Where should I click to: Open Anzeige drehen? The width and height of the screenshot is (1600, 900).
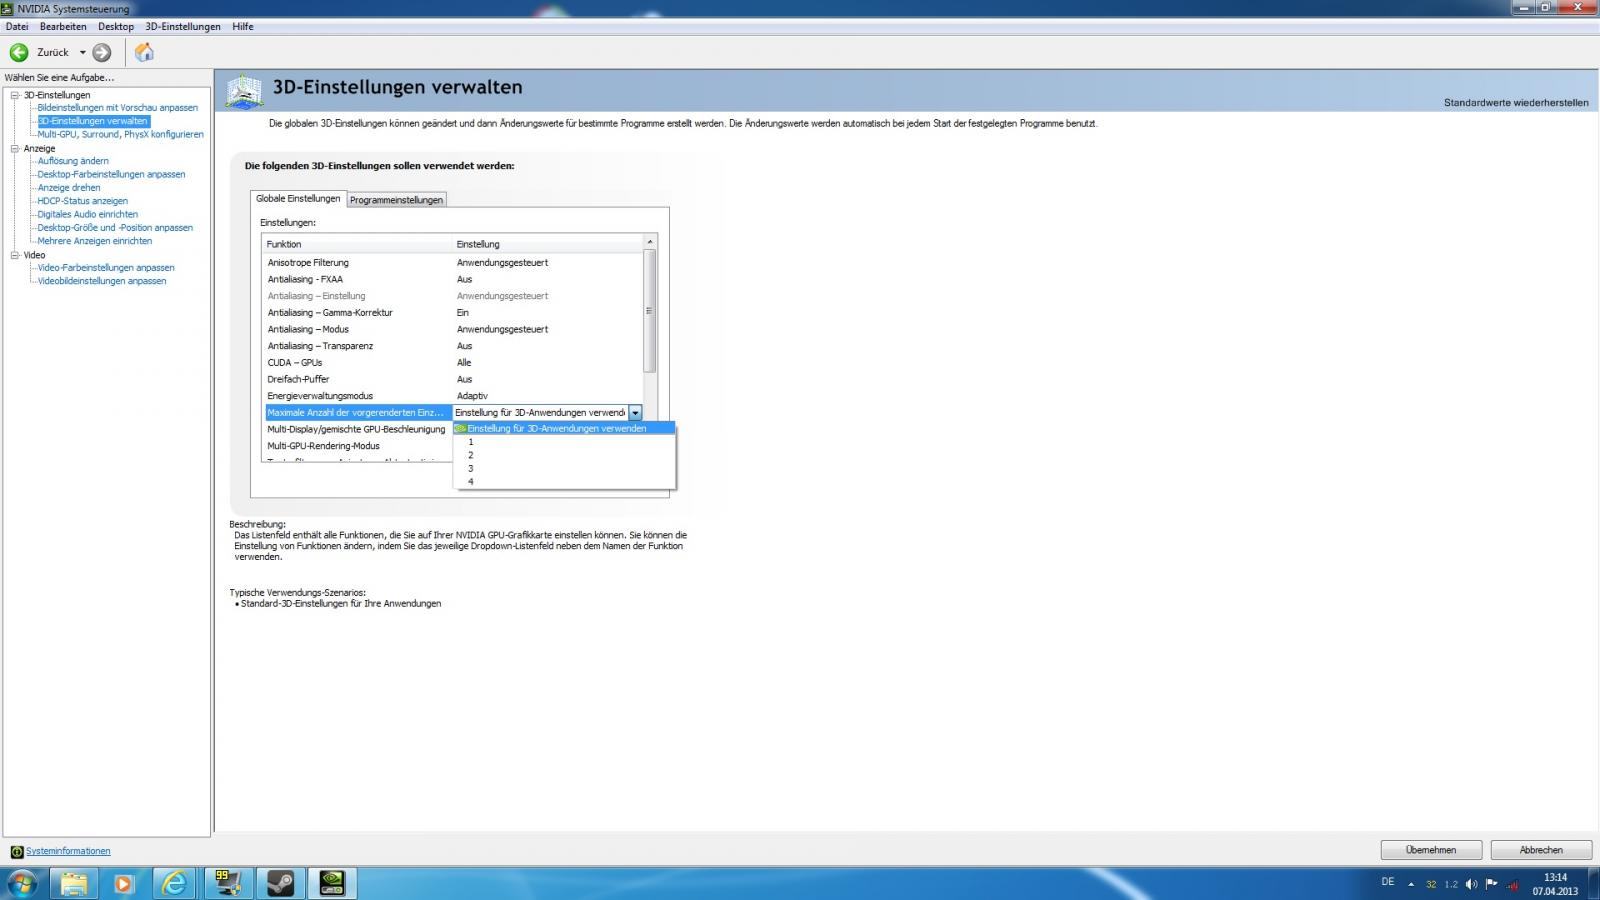[x=69, y=188]
